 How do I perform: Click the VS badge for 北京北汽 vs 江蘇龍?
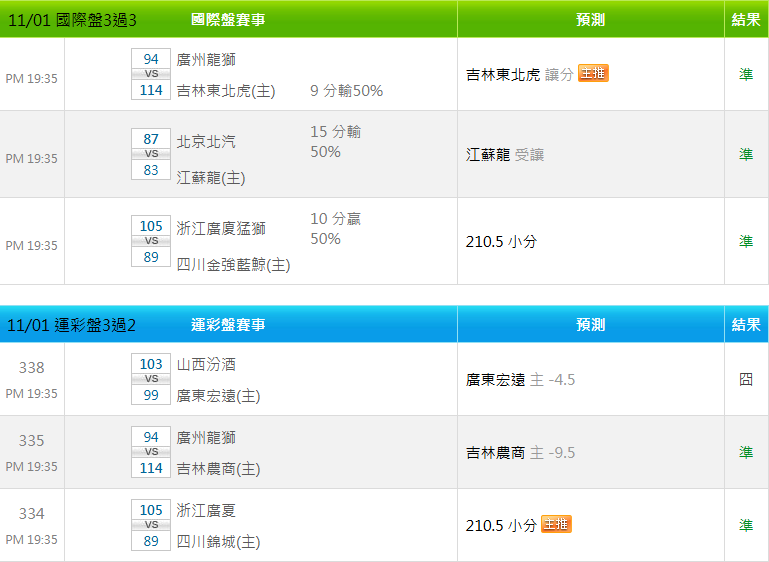click(151, 154)
